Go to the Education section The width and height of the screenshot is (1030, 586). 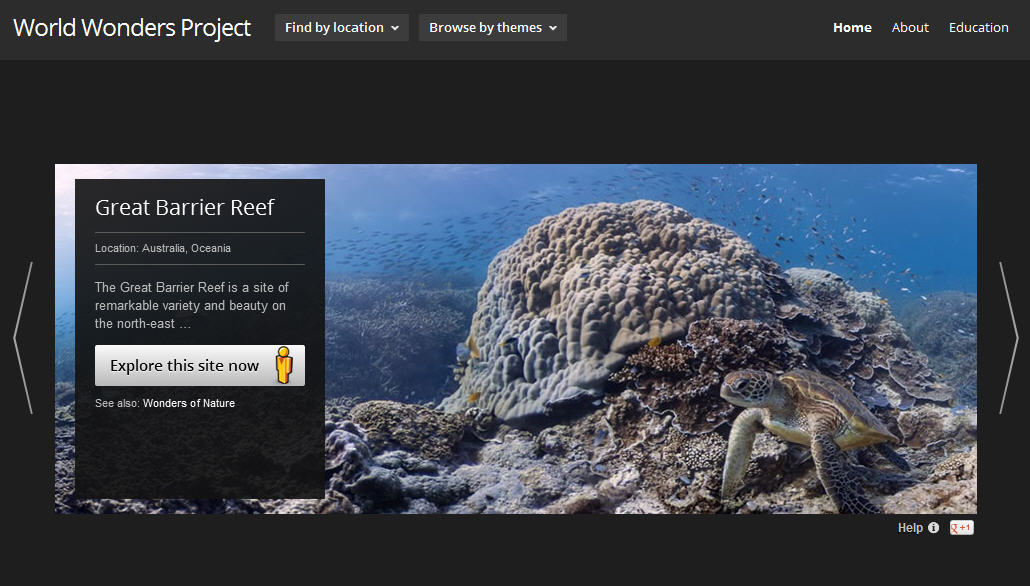point(978,28)
